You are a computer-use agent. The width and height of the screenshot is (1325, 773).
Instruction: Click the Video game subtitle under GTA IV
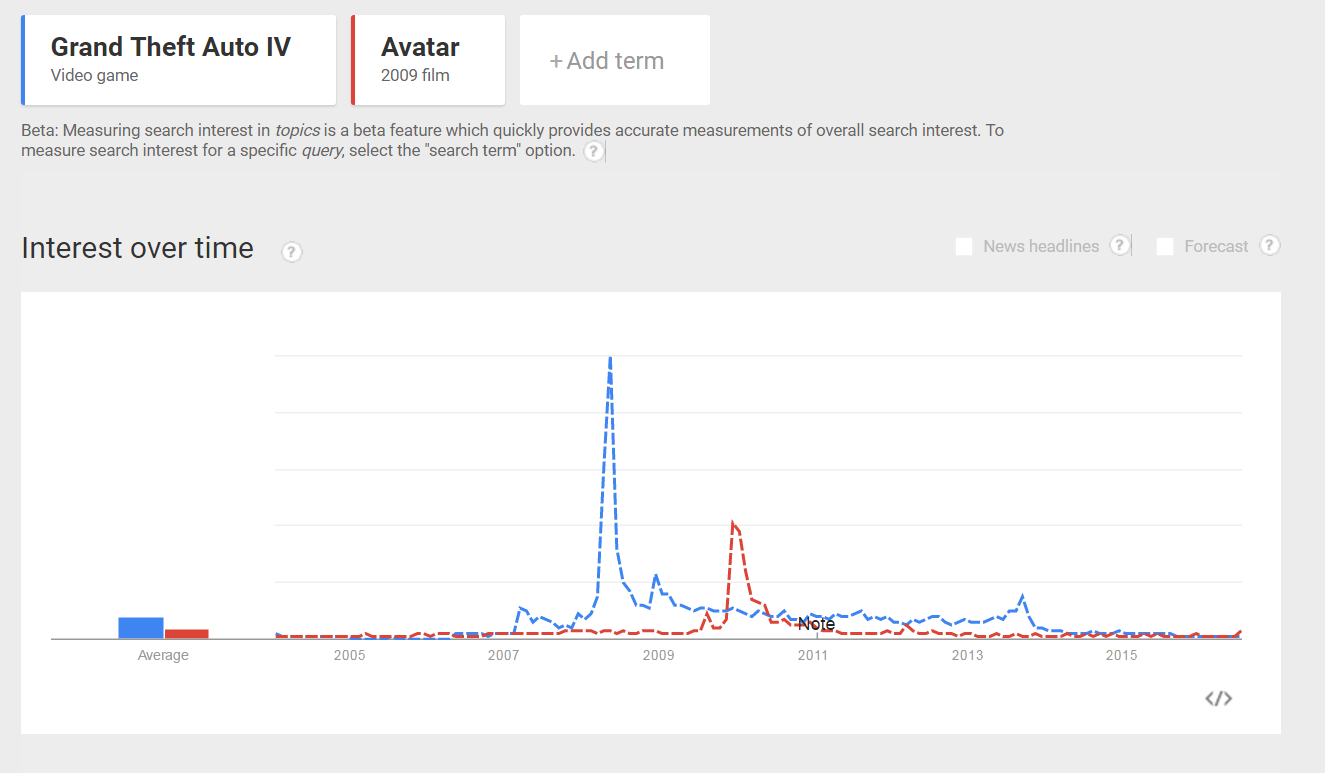[x=95, y=75]
